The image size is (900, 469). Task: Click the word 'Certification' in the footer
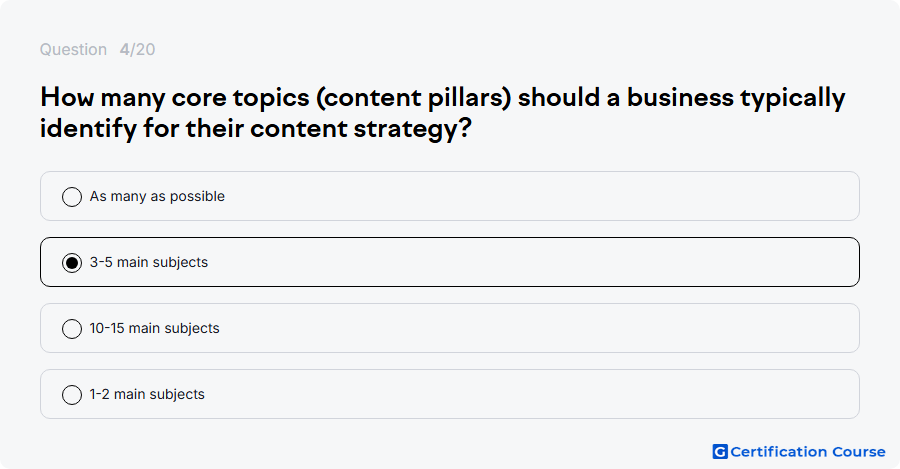(x=779, y=452)
